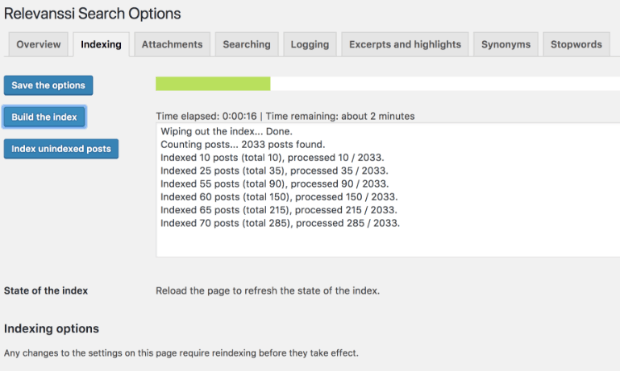Open the Attachments tab

[x=172, y=44]
